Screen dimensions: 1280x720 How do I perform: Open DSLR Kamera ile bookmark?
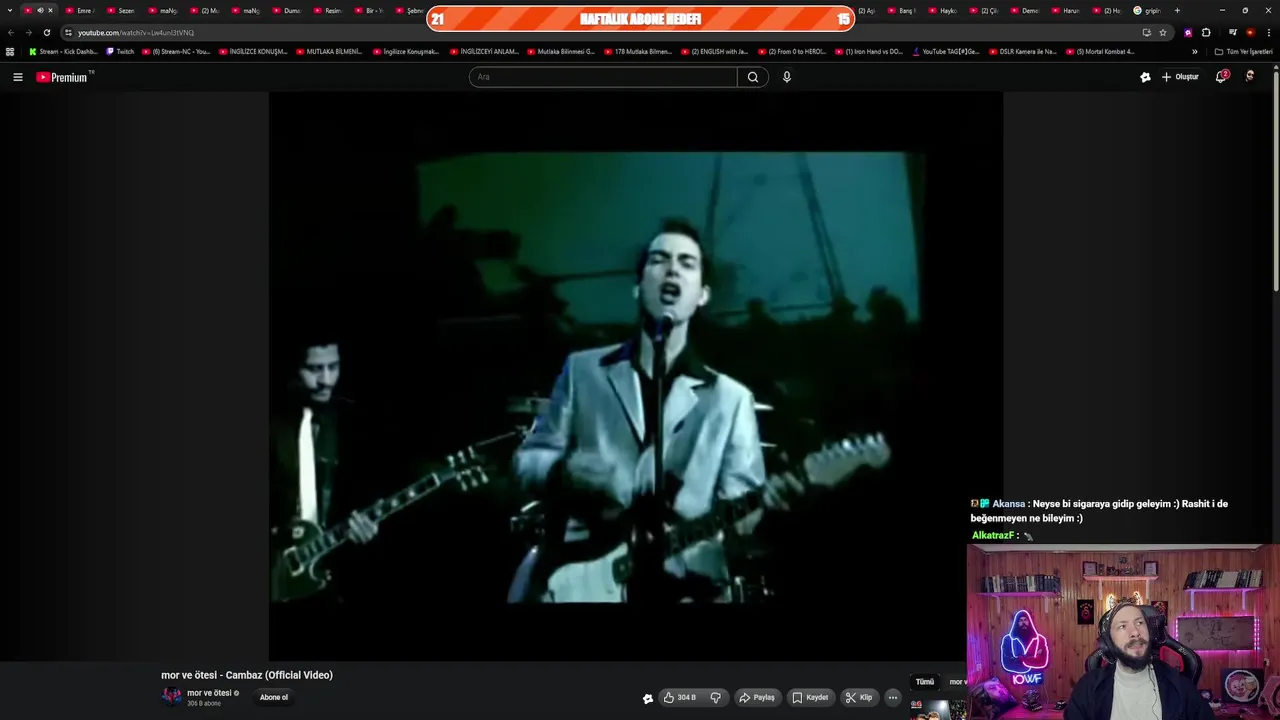pyautogui.click(x=1023, y=51)
